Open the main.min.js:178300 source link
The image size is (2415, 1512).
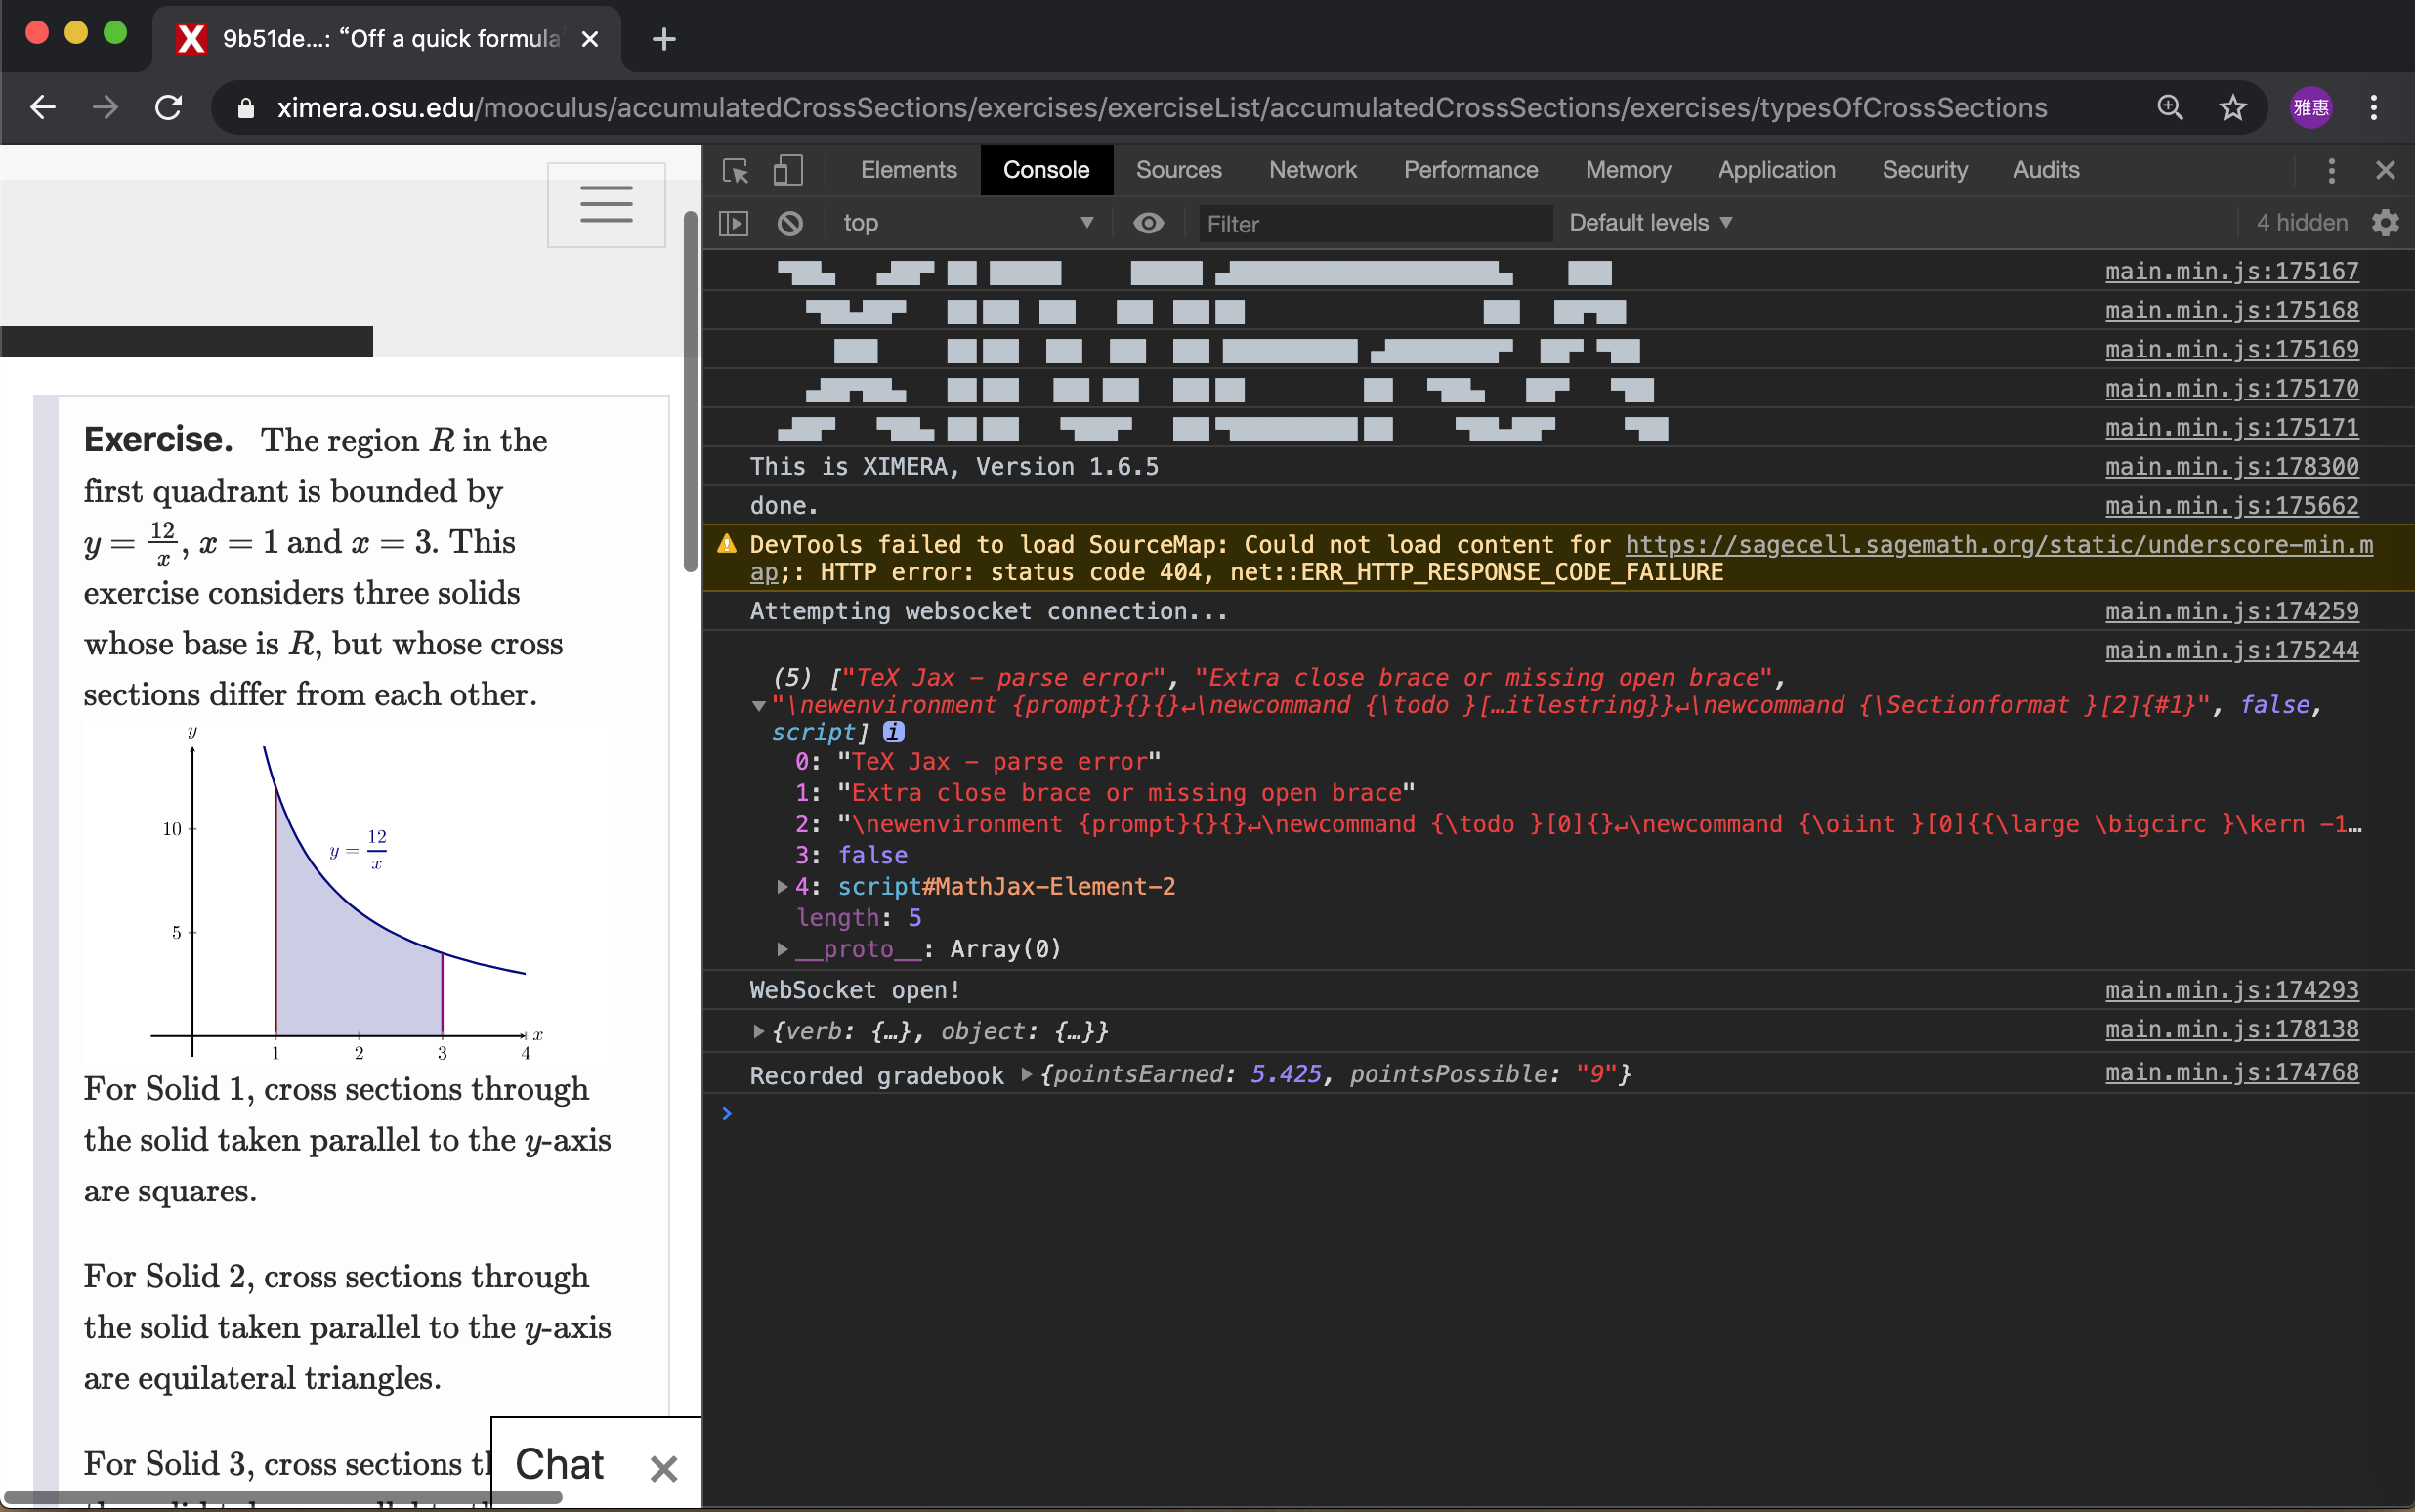pos(2231,466)
